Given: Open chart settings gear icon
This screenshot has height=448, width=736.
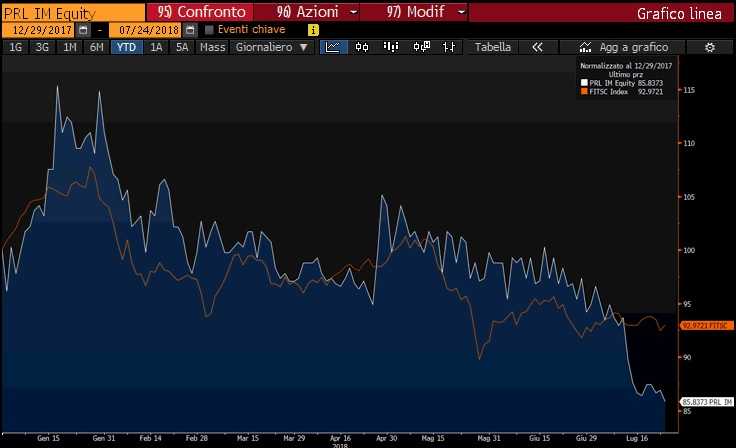Looking at the screenshot, I should tap(710, 47).
